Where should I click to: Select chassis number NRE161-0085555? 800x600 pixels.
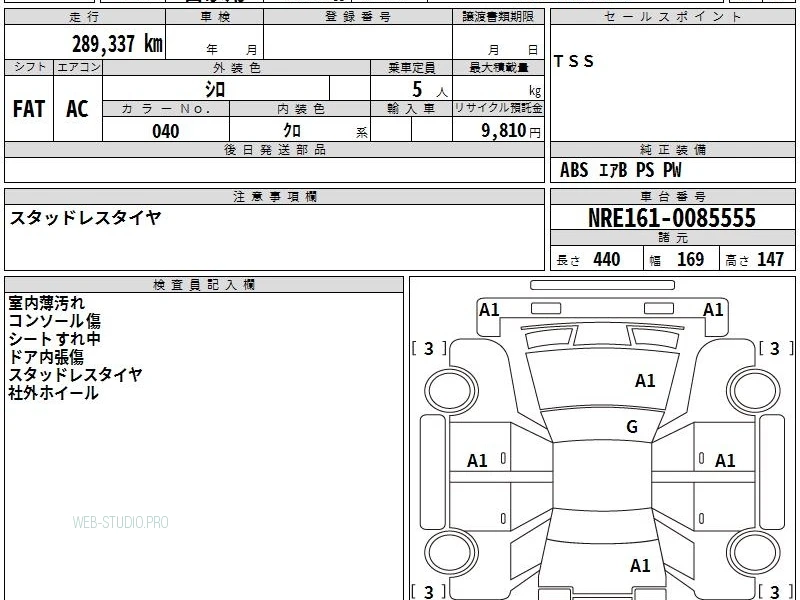click(x=672, y=218)
